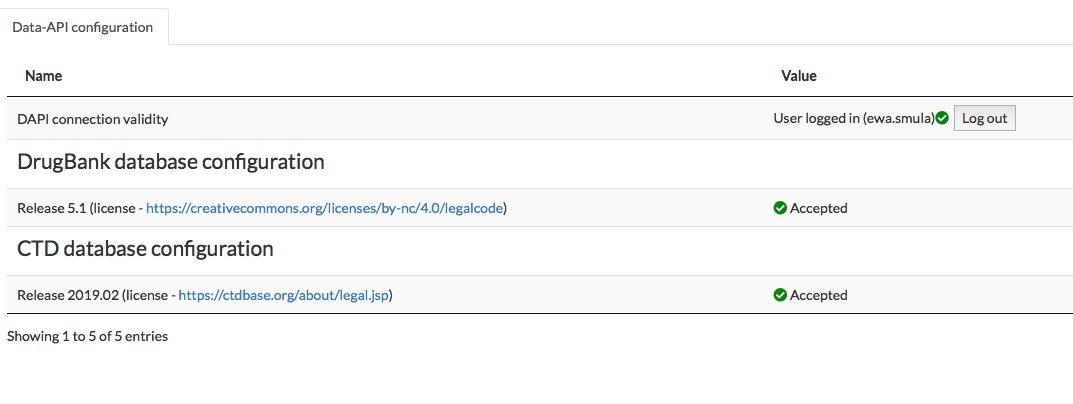Screen dimensions: 1073x404
Task: Click the word 'license' in CTD row
Action: [146, 295]
